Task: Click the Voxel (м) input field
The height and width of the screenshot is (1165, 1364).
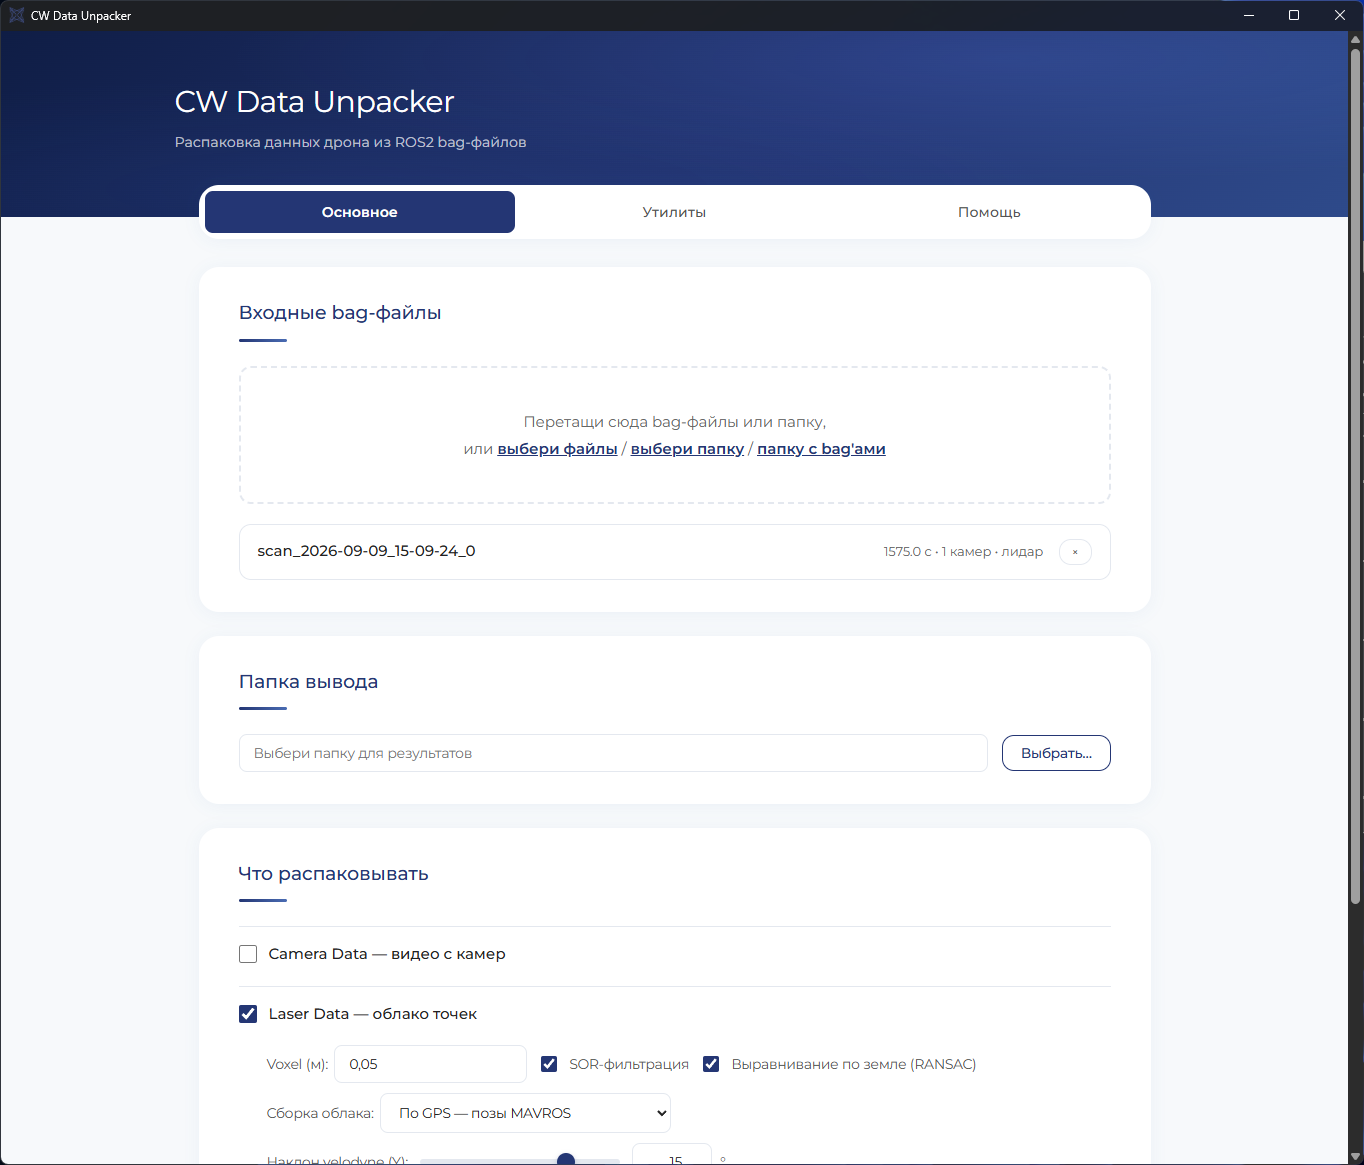Action: (430, 1064)
